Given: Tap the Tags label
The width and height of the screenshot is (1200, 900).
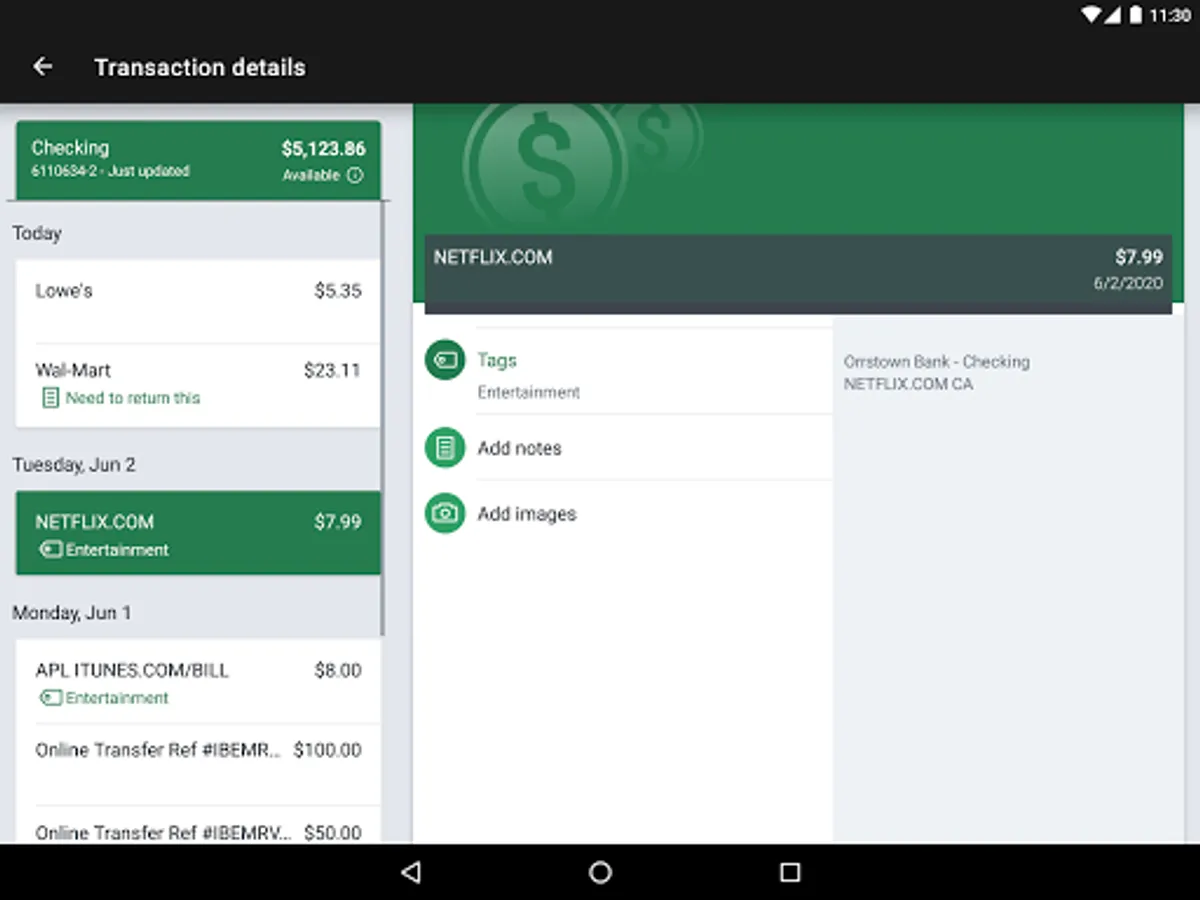Looking at the screenshot, I should click(497, 360).
